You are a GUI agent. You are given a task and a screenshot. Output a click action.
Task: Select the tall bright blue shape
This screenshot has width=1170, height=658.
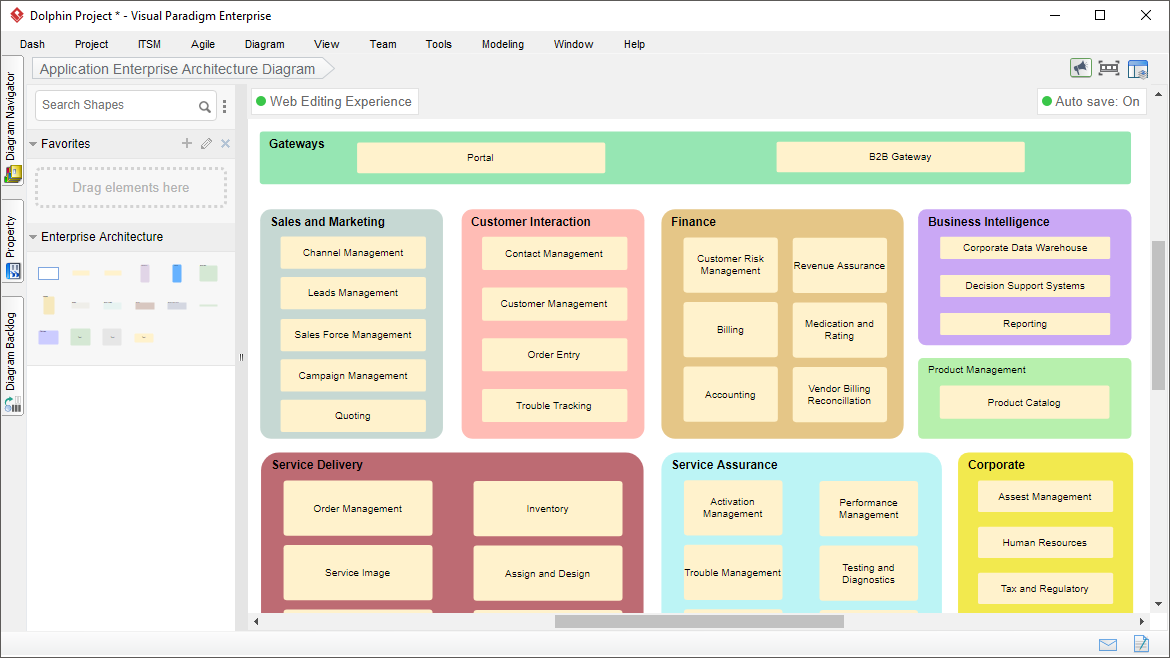tap(177, 274)
